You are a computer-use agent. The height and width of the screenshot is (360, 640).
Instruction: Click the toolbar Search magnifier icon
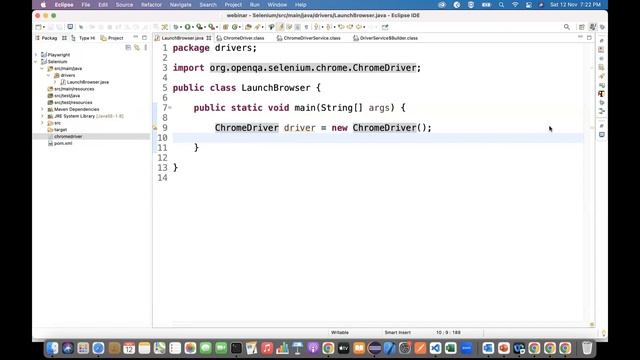pos(567,27)
